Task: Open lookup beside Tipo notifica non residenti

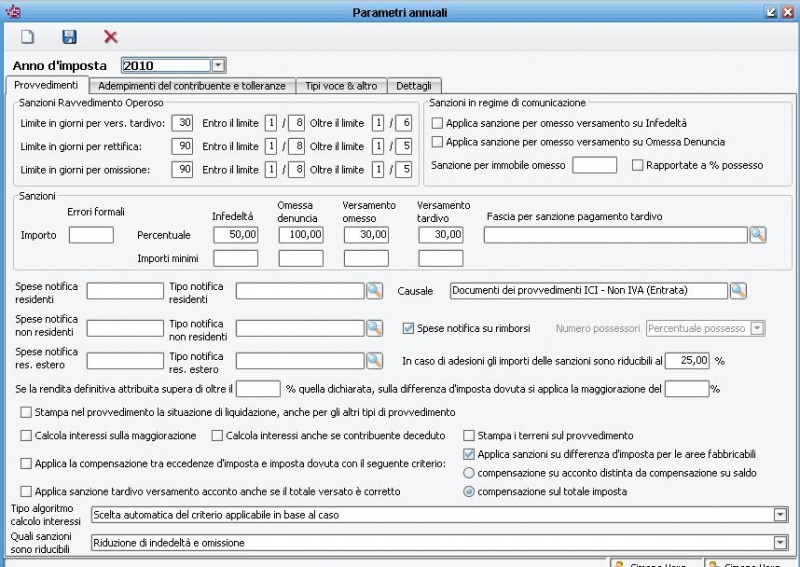Action: (x=374, y=328)
